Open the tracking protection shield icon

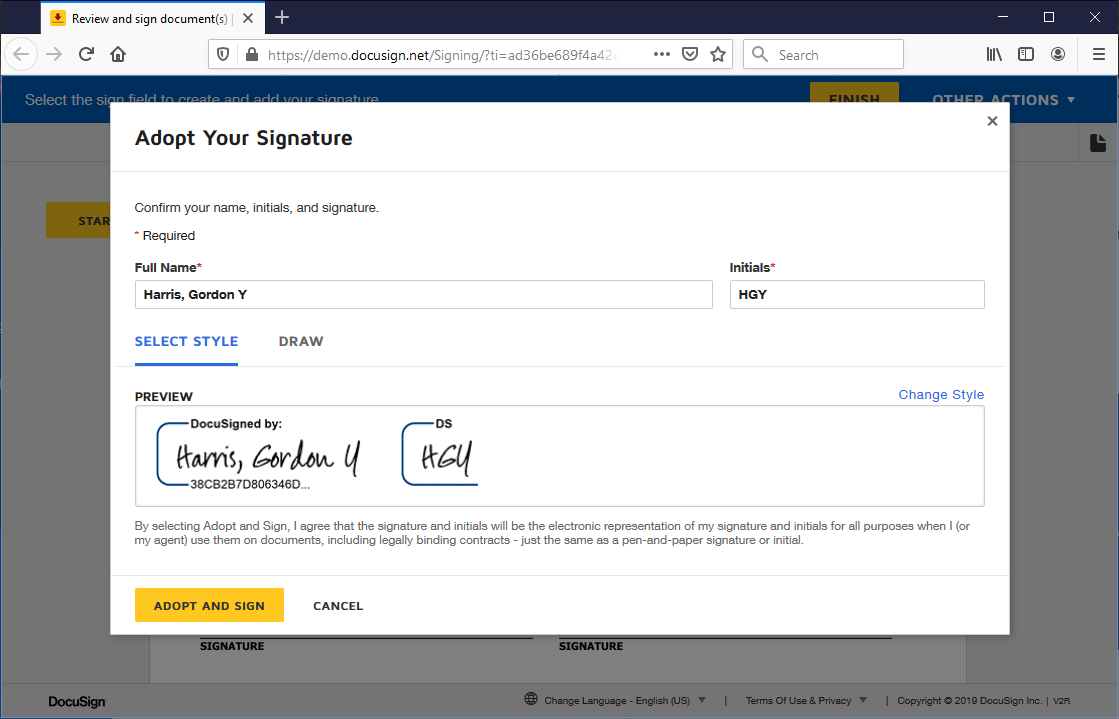coord(223,54)
